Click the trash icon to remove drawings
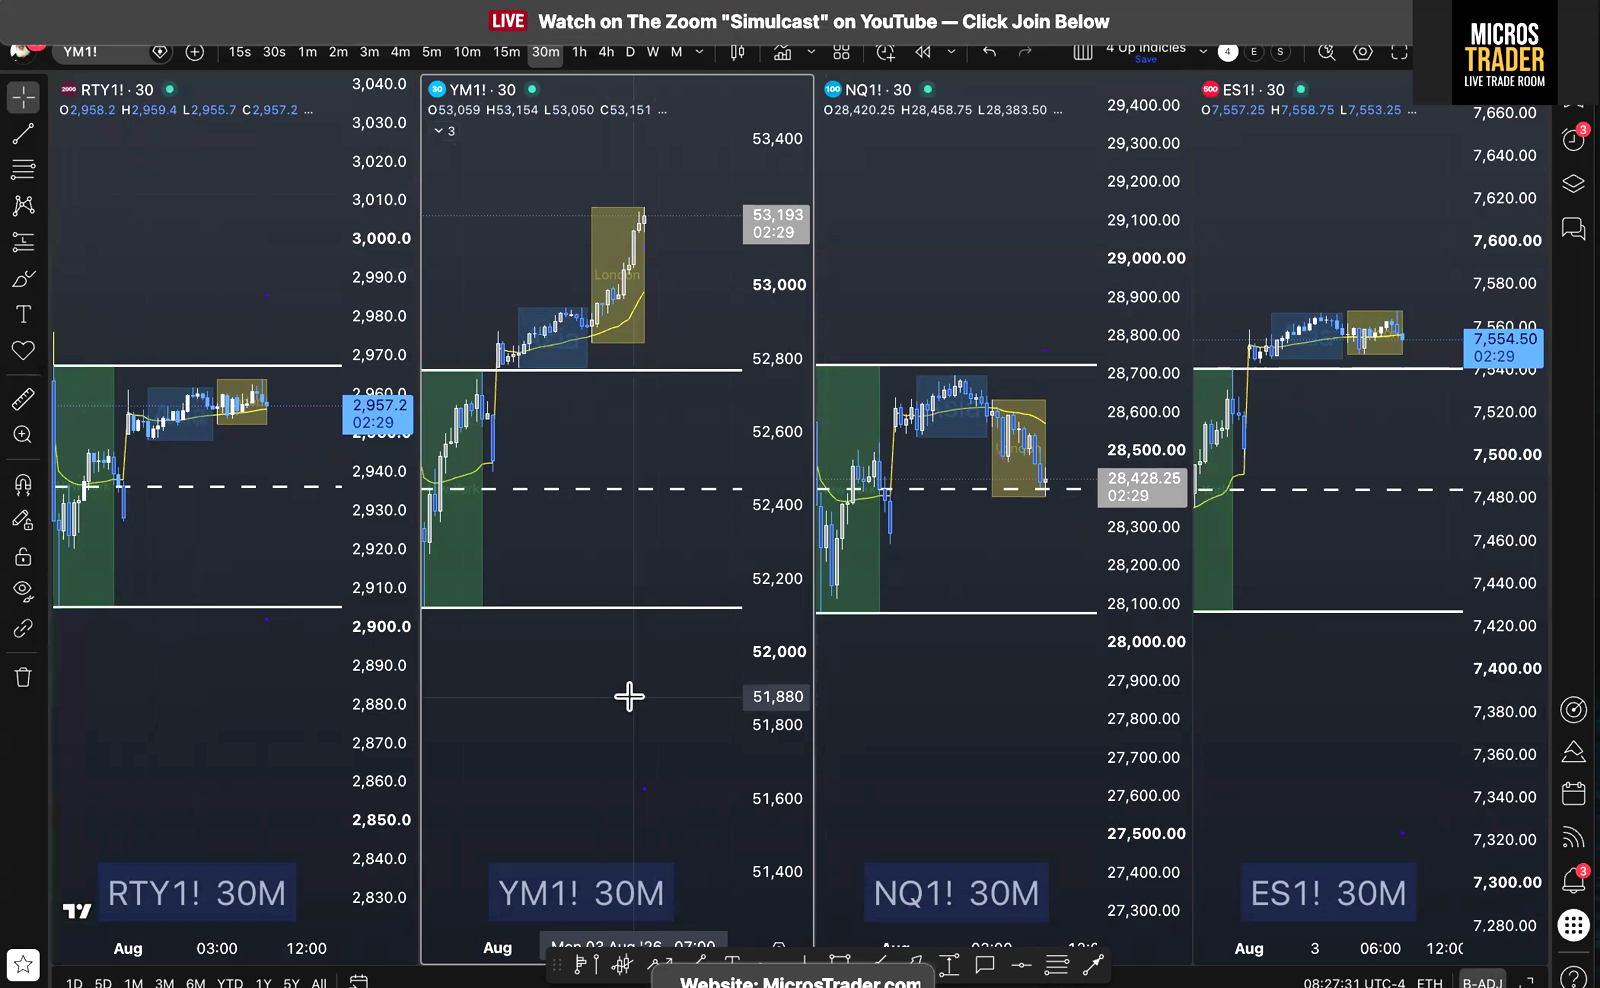The height and width of the screenshot is (988, 1600). point(23,677)
